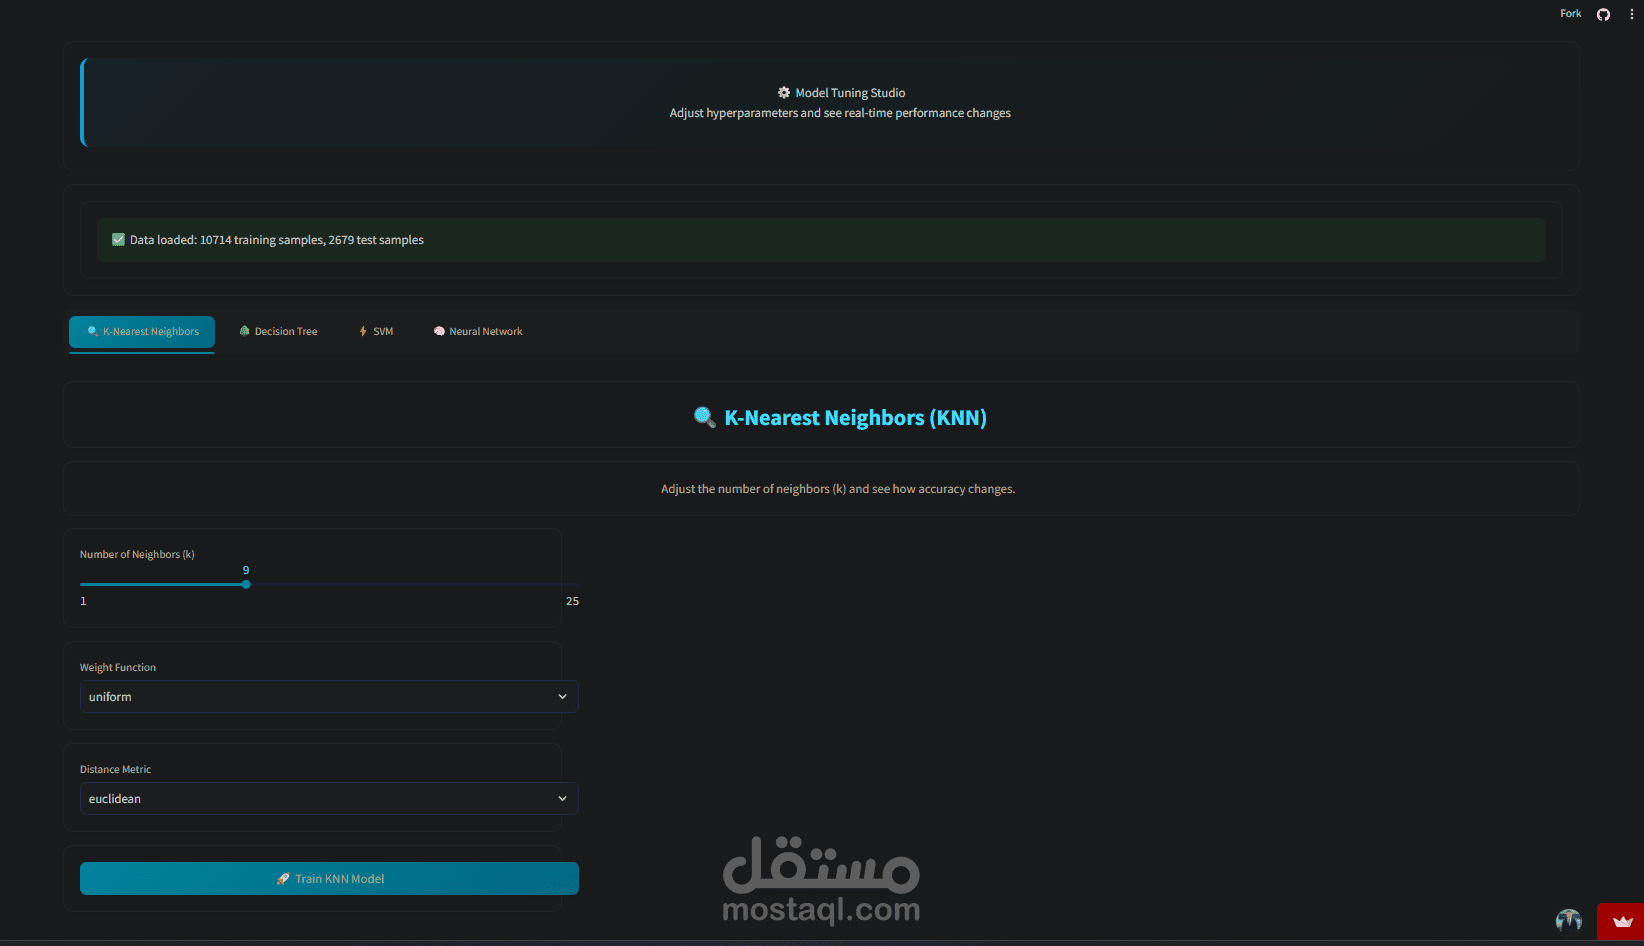Viewport: 1644px width, 946px height.
Task: Open the GitHub repository icon
Action: [1603, 14]
